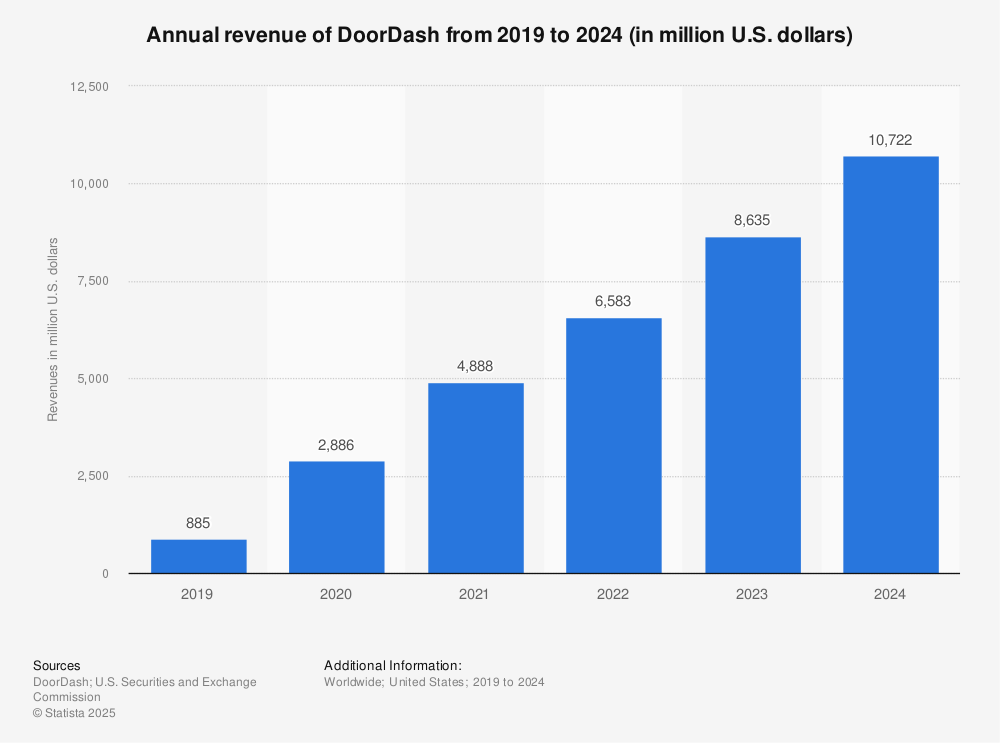Screen dimensions: 1000x743
Task: Click the 2024 x-axis label
Action: tap(890, 594)
